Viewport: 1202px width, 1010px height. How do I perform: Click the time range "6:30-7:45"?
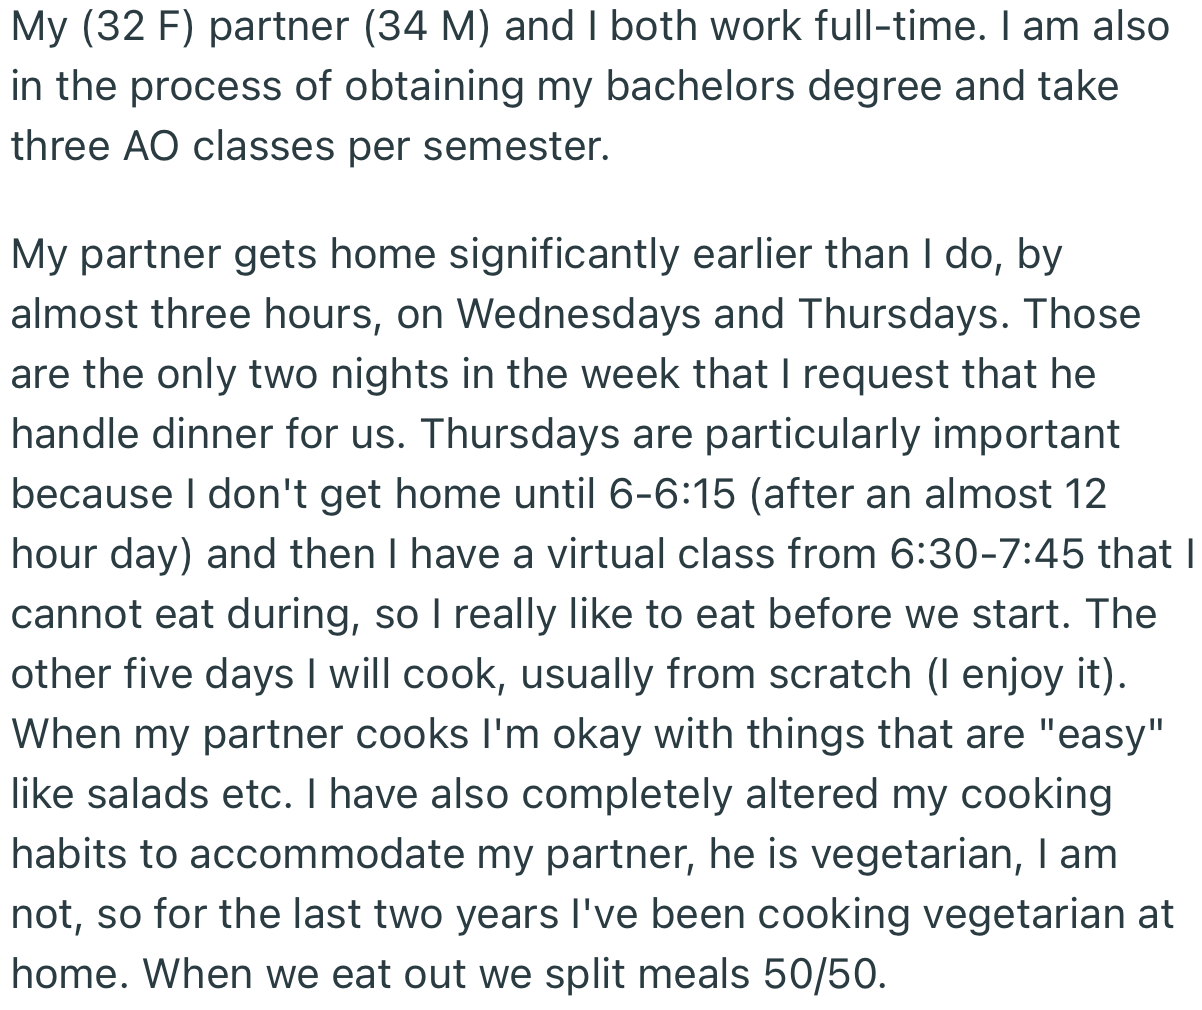(985, 555)
